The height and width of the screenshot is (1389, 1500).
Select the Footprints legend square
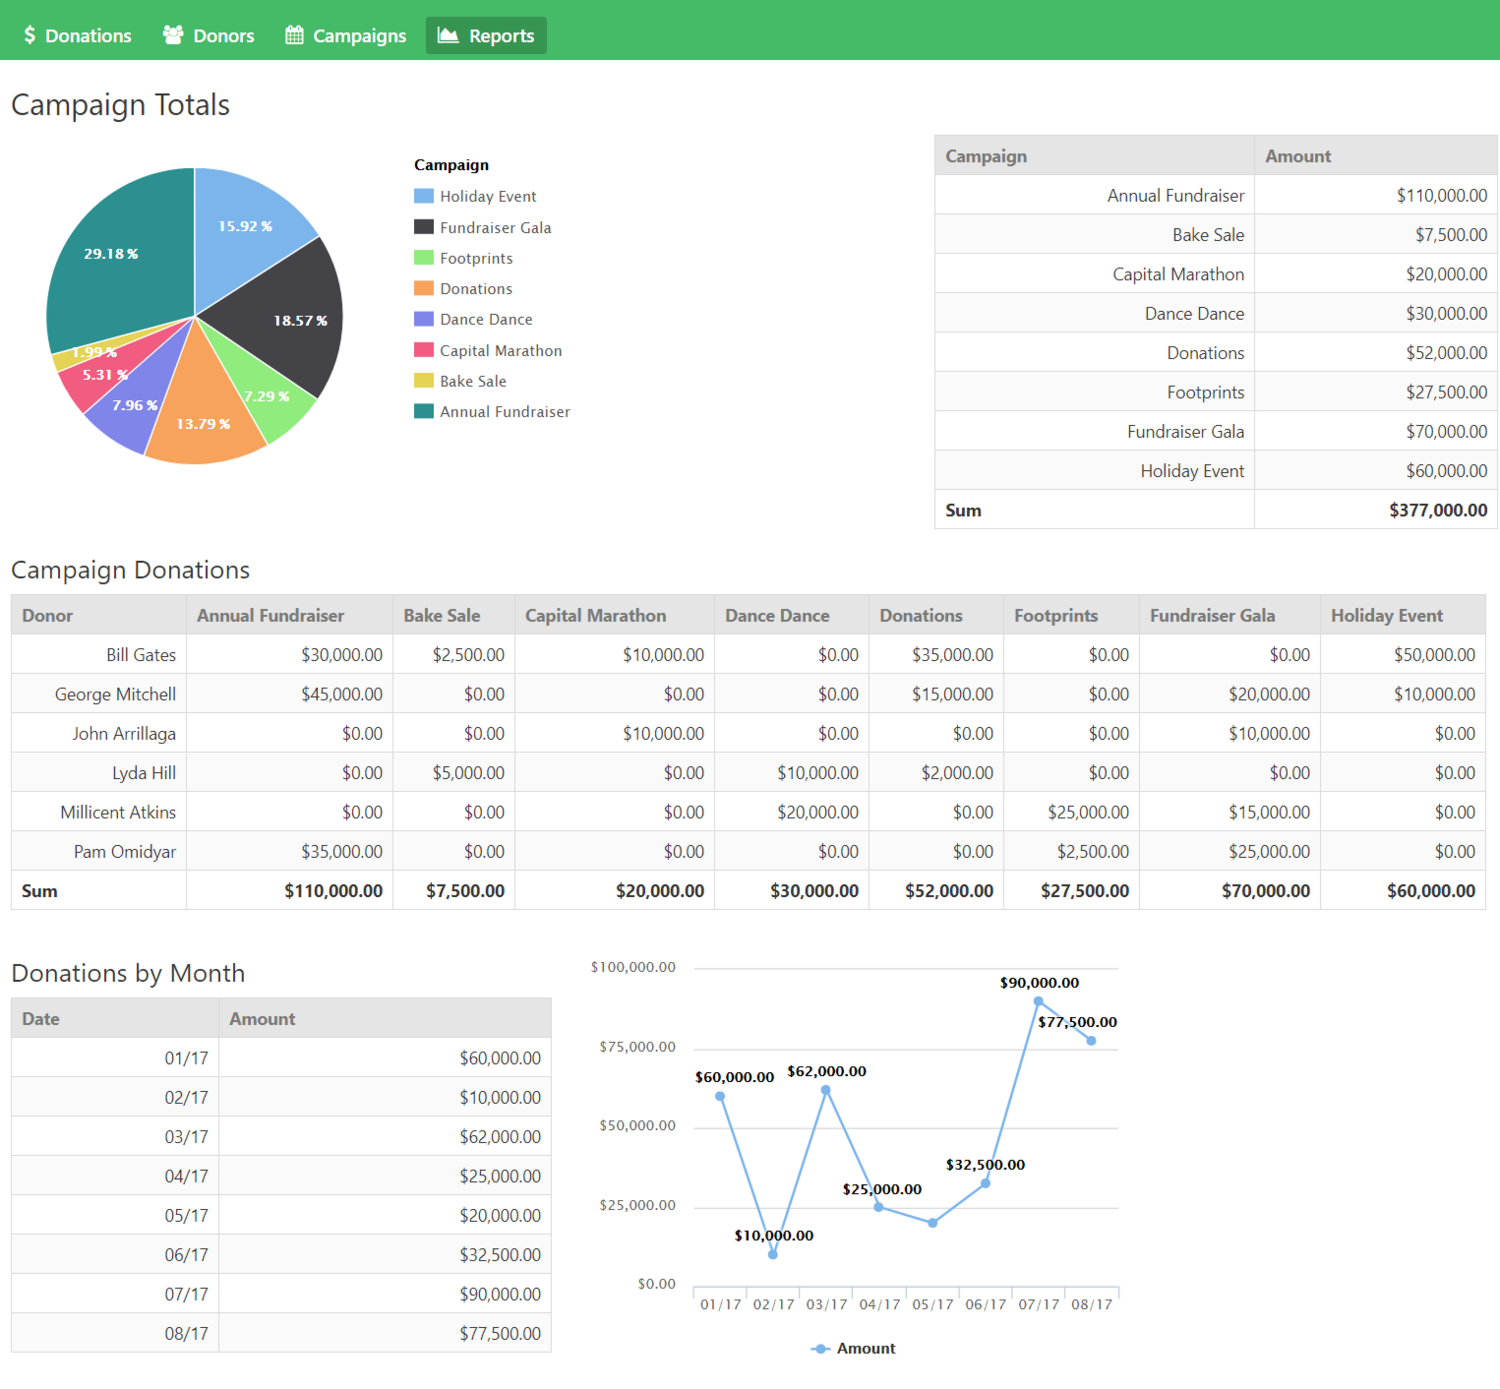[x=422, y=257]
